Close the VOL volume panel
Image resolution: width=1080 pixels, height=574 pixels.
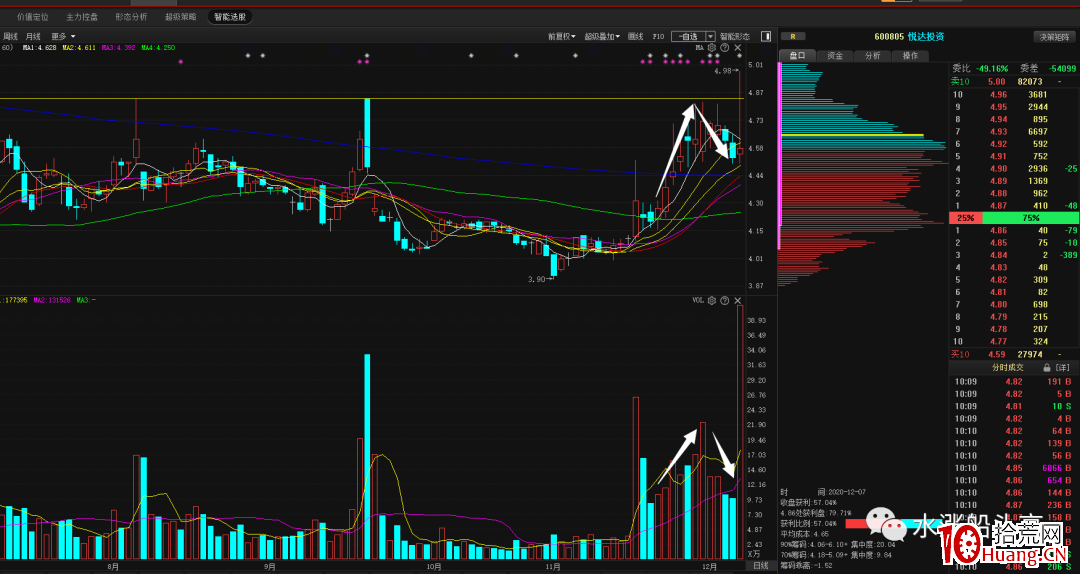738,300
